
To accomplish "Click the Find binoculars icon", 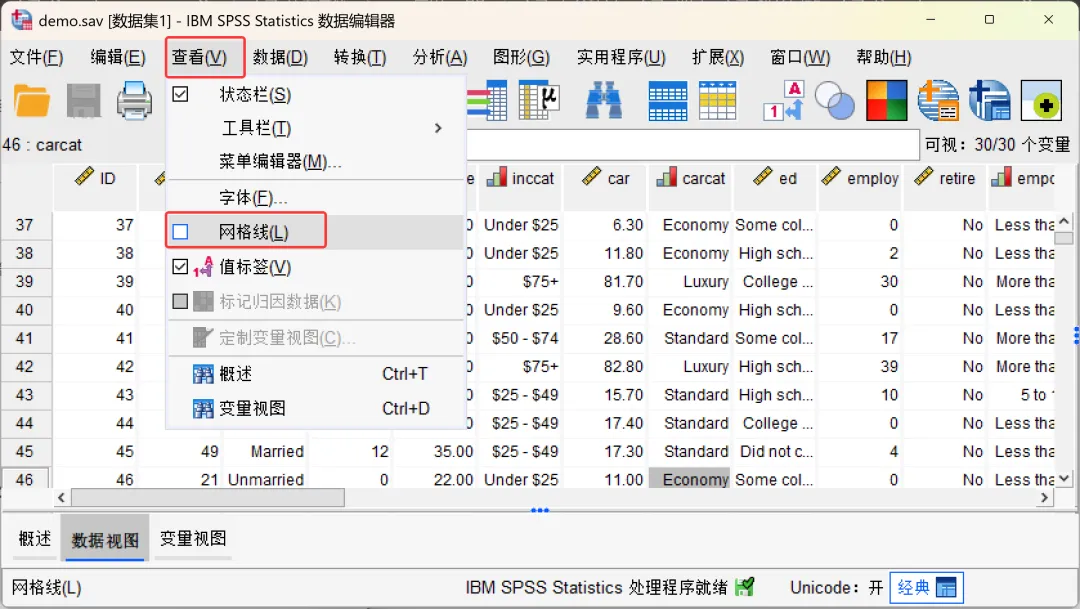I will pyautogui.click(x=603, y=101).
